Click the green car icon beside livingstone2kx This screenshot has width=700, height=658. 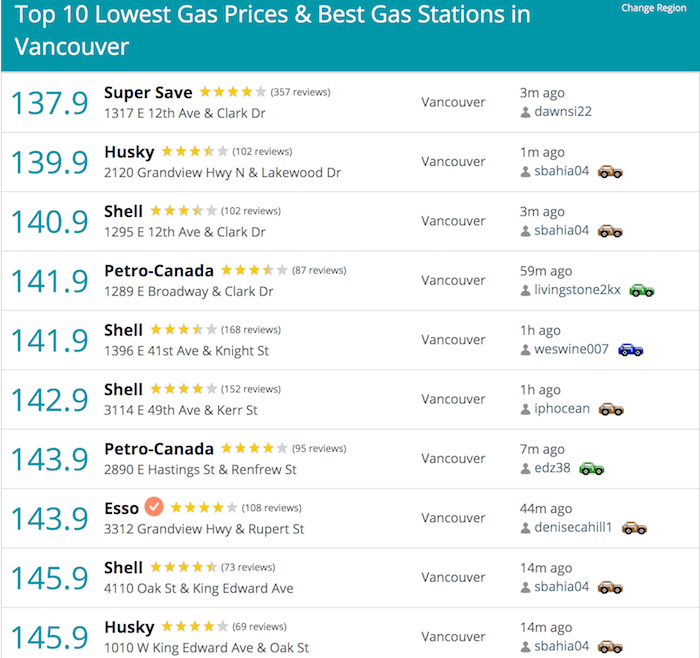pos(642,290)
